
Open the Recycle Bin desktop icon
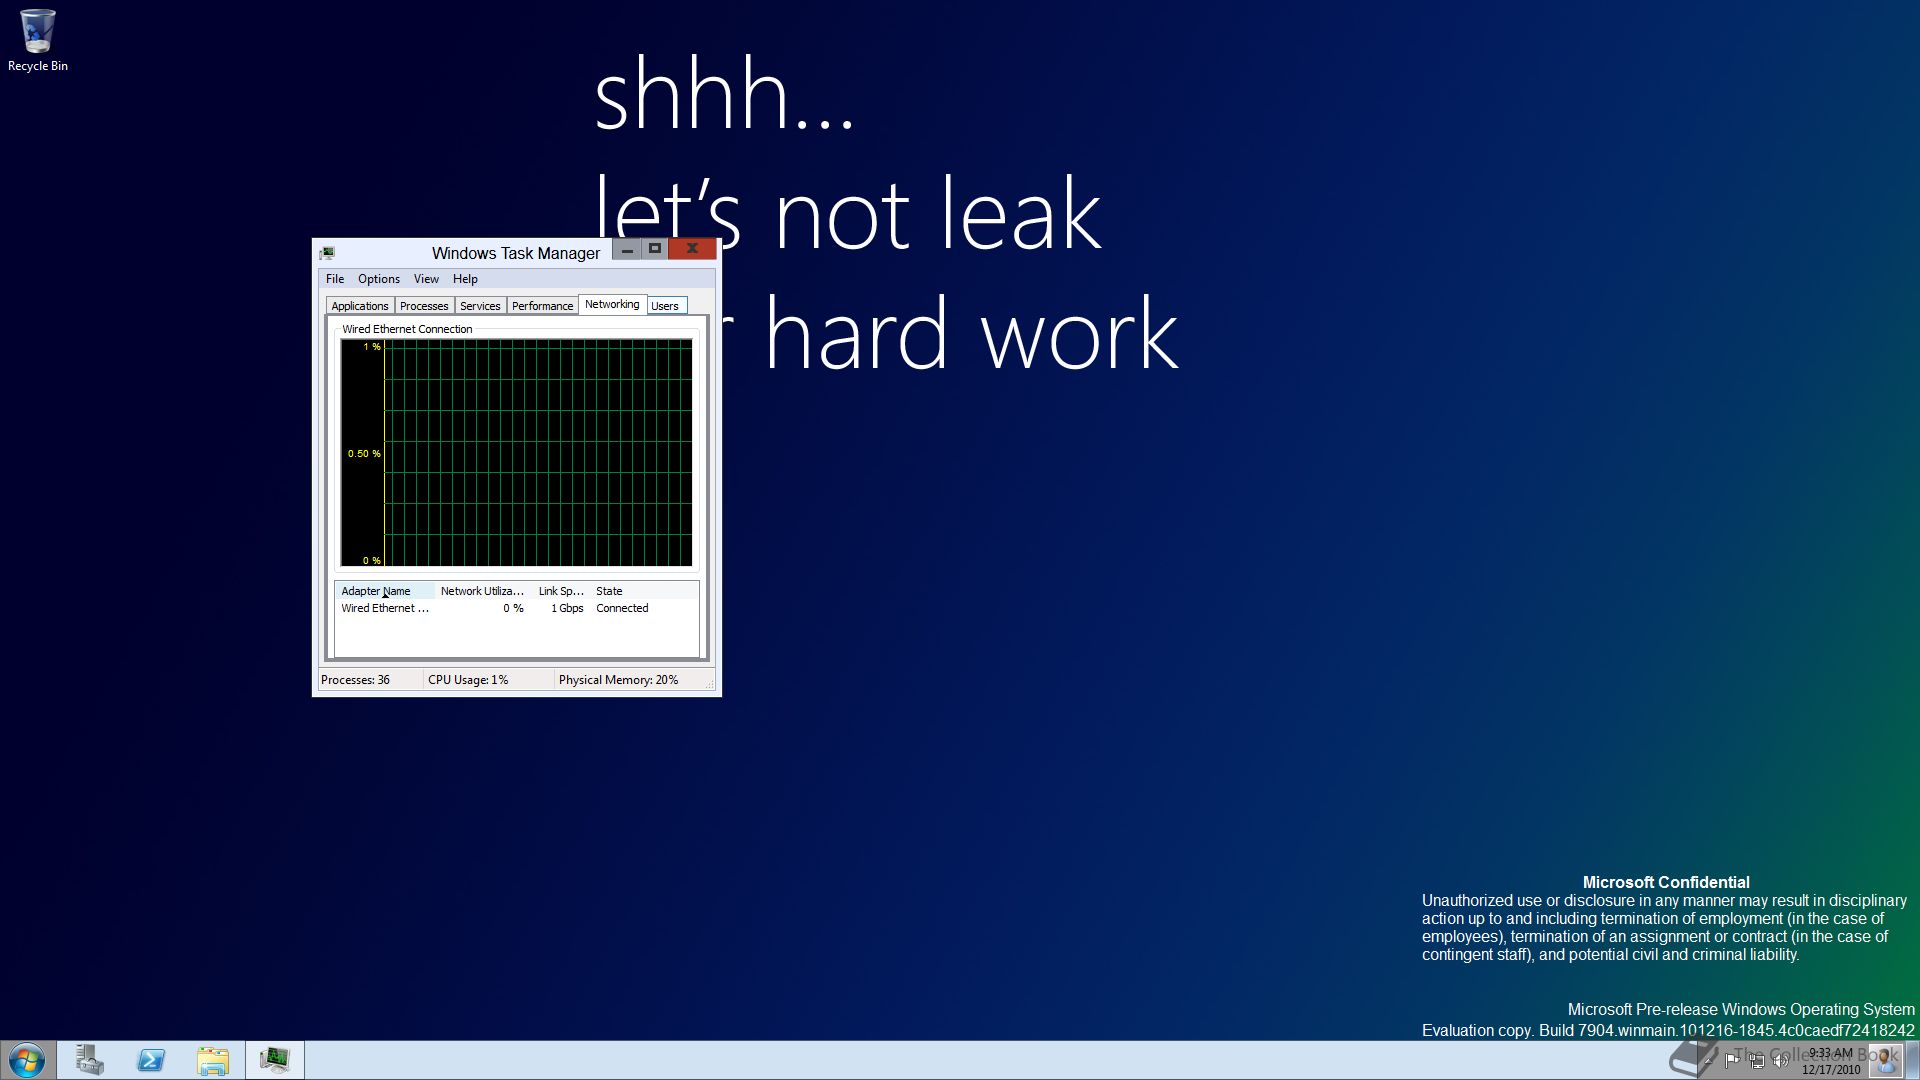[37, 41]
